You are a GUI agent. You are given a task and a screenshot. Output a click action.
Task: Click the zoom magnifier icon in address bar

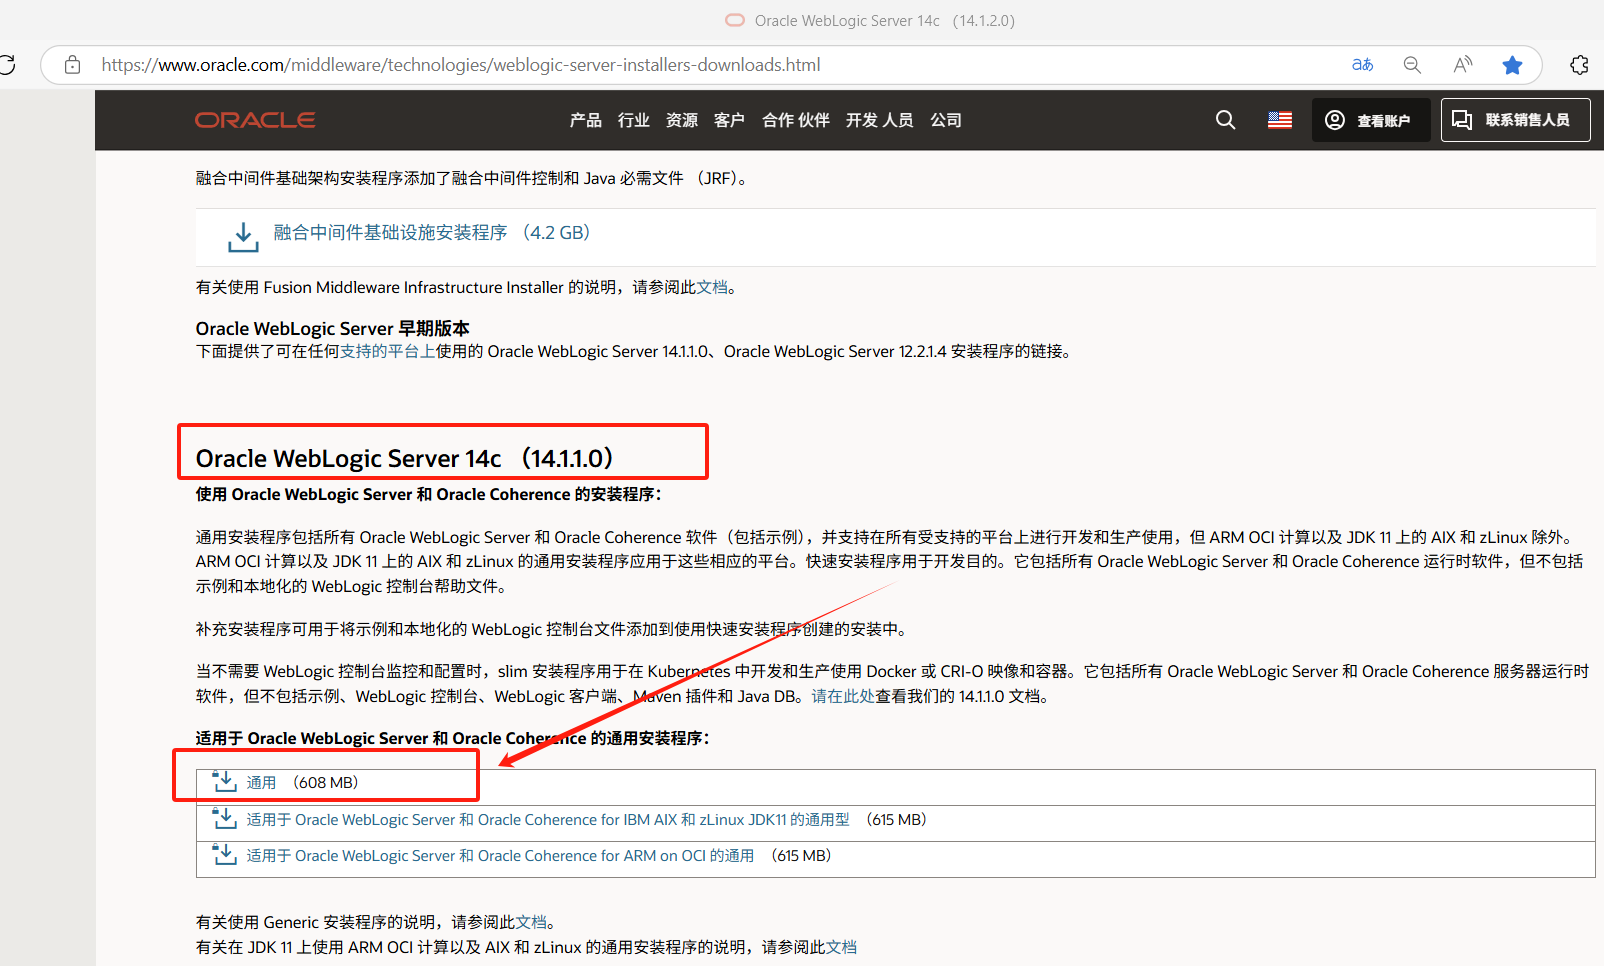pos(1412,65)
